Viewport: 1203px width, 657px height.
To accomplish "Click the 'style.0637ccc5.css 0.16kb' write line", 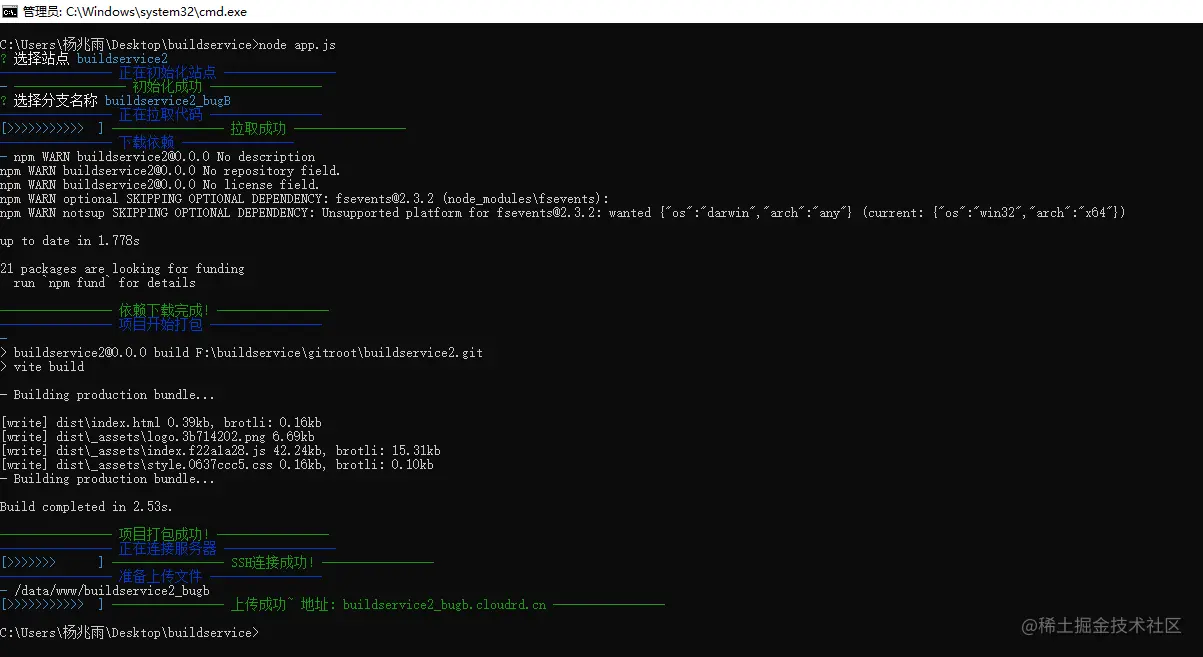I will [217, 465].
